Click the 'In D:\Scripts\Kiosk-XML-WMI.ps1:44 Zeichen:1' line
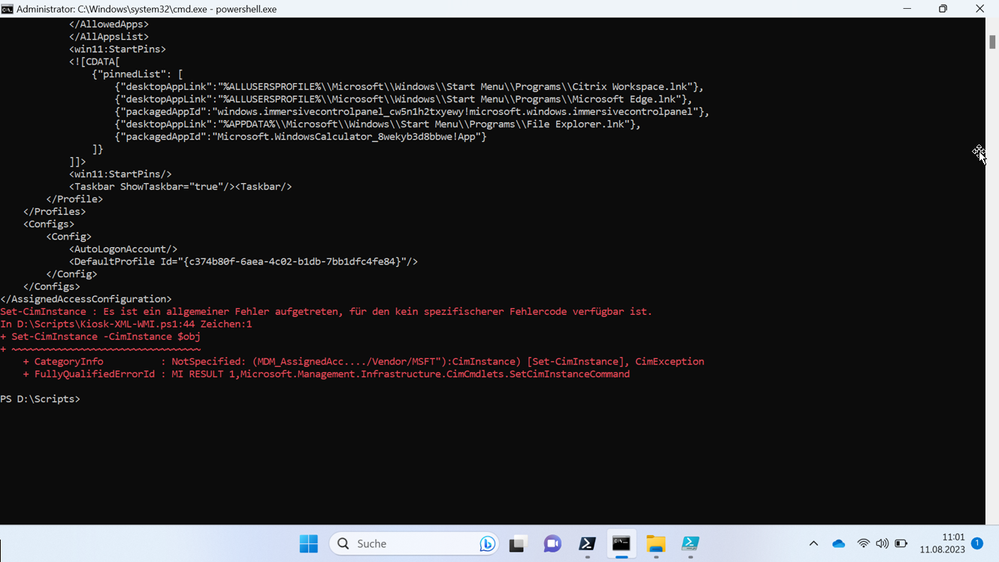The image size is (999, 562). (x=126, y=324)
